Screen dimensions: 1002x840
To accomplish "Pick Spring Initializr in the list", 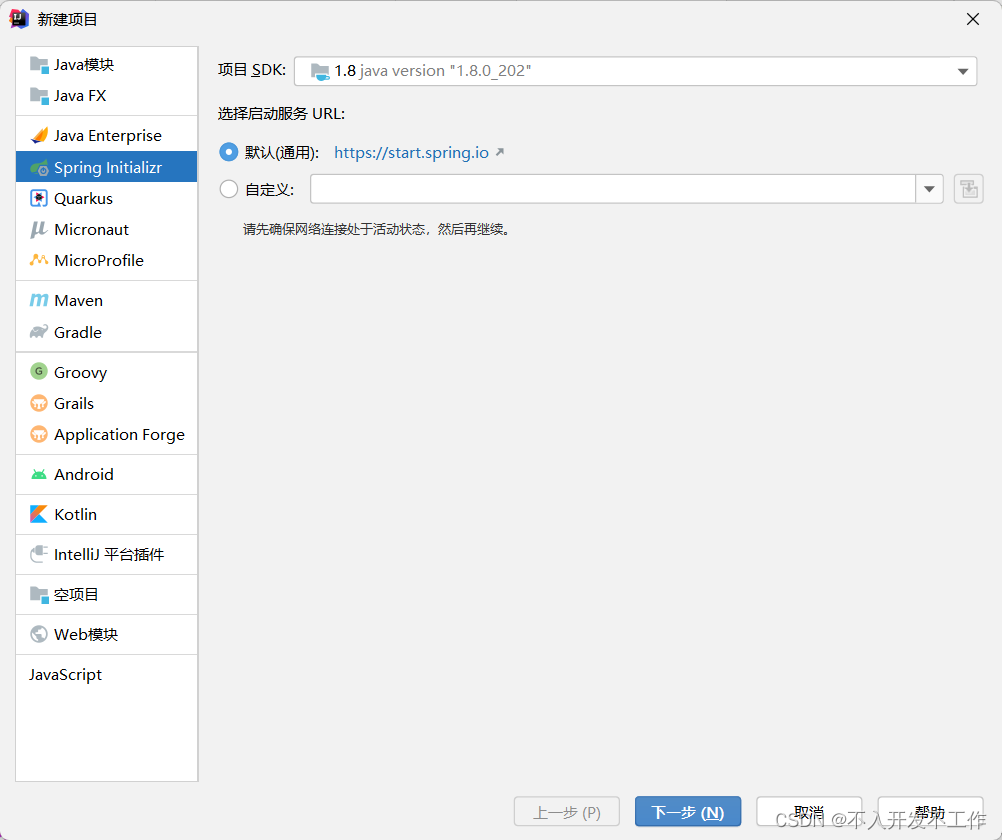I will point(107,167).
